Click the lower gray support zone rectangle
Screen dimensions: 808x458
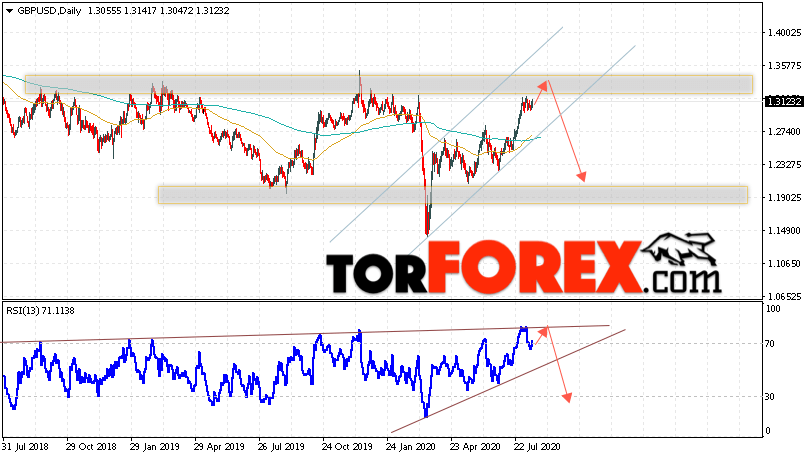[x=452, y=195]
